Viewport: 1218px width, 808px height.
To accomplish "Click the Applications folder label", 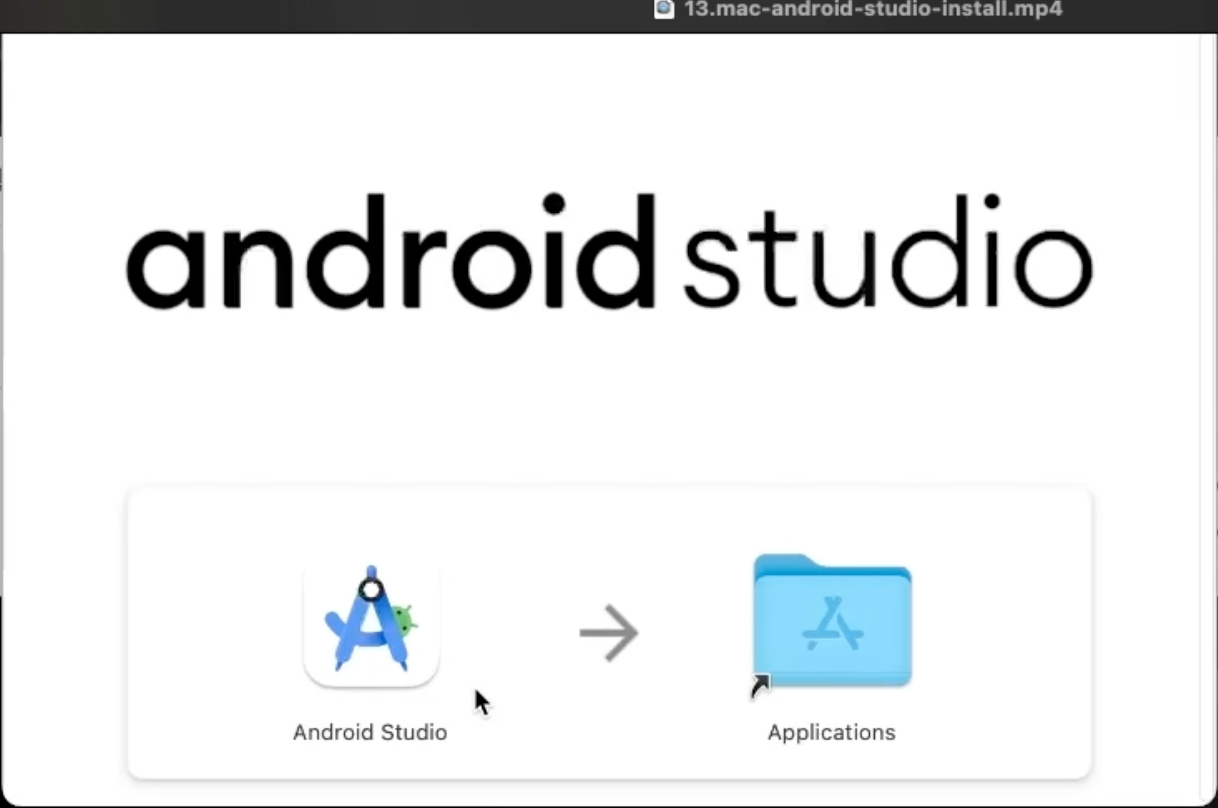I will pos(832,732).
